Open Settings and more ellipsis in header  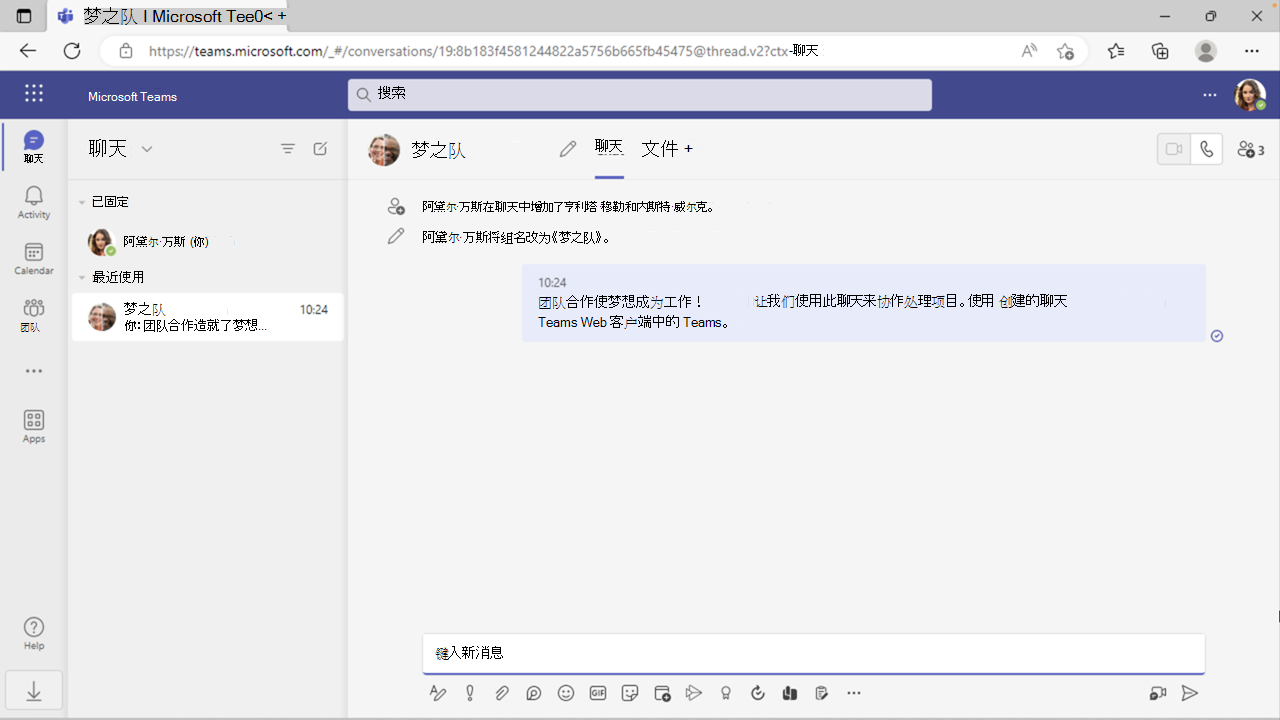point(1210,95)
